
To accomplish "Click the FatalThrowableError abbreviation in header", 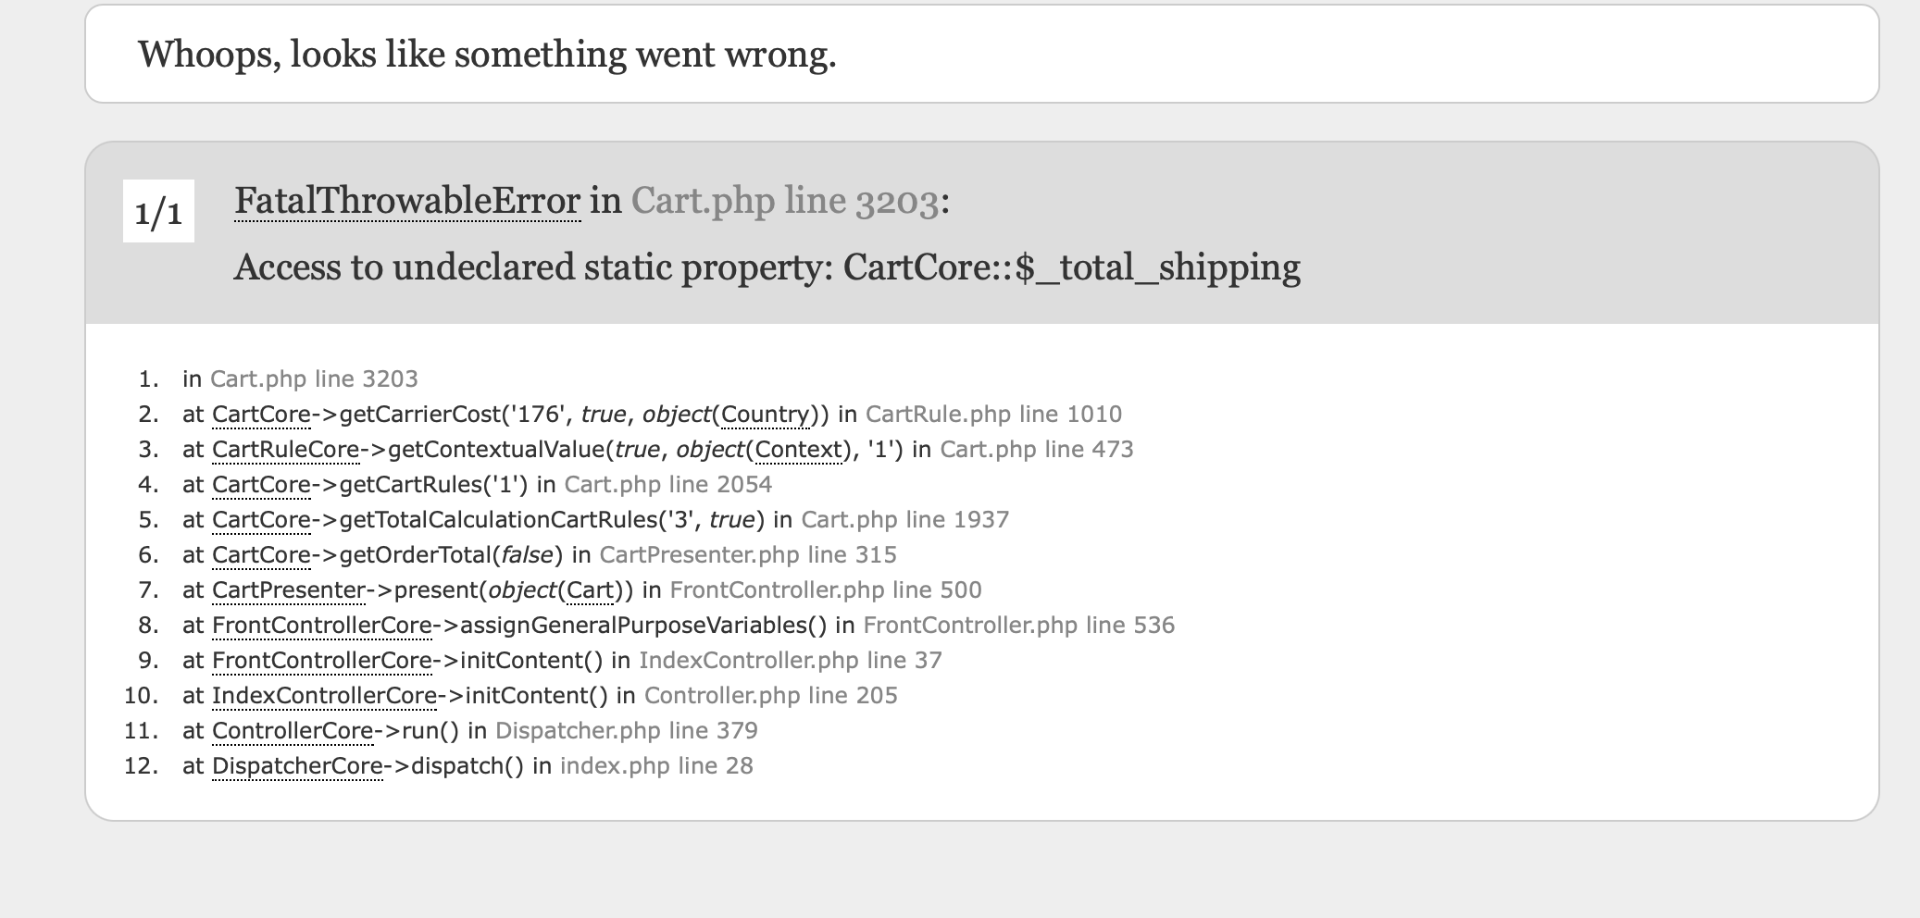I will 407,201.
